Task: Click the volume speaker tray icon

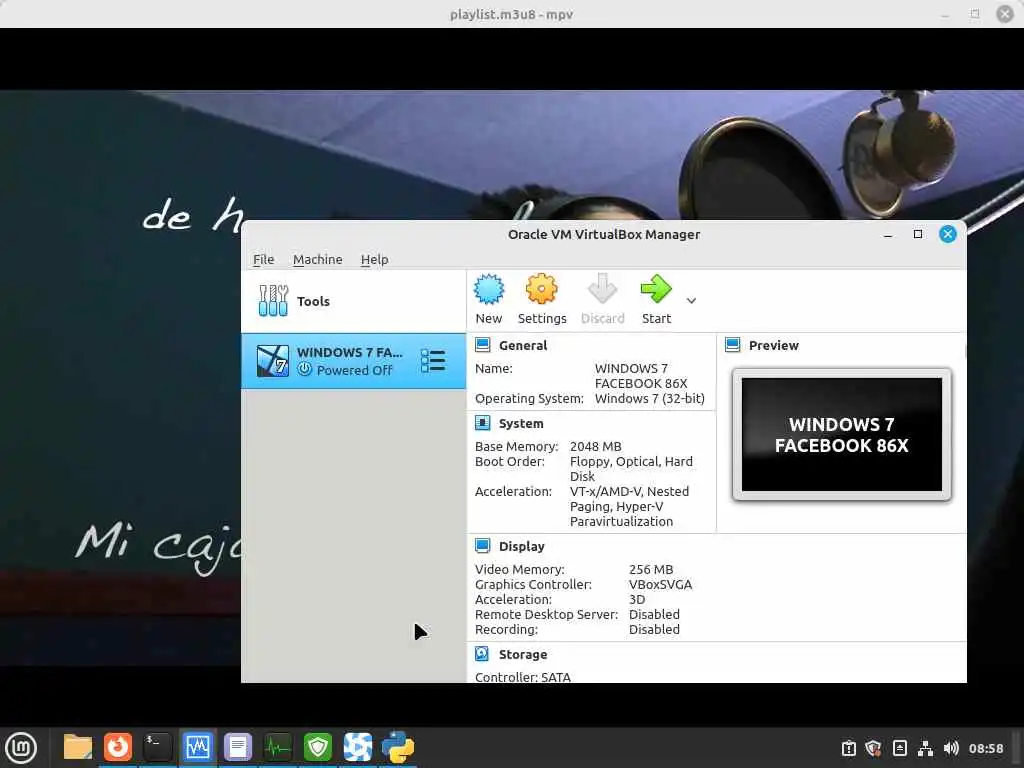Action: pyautogui.click(x=951, y=748)
